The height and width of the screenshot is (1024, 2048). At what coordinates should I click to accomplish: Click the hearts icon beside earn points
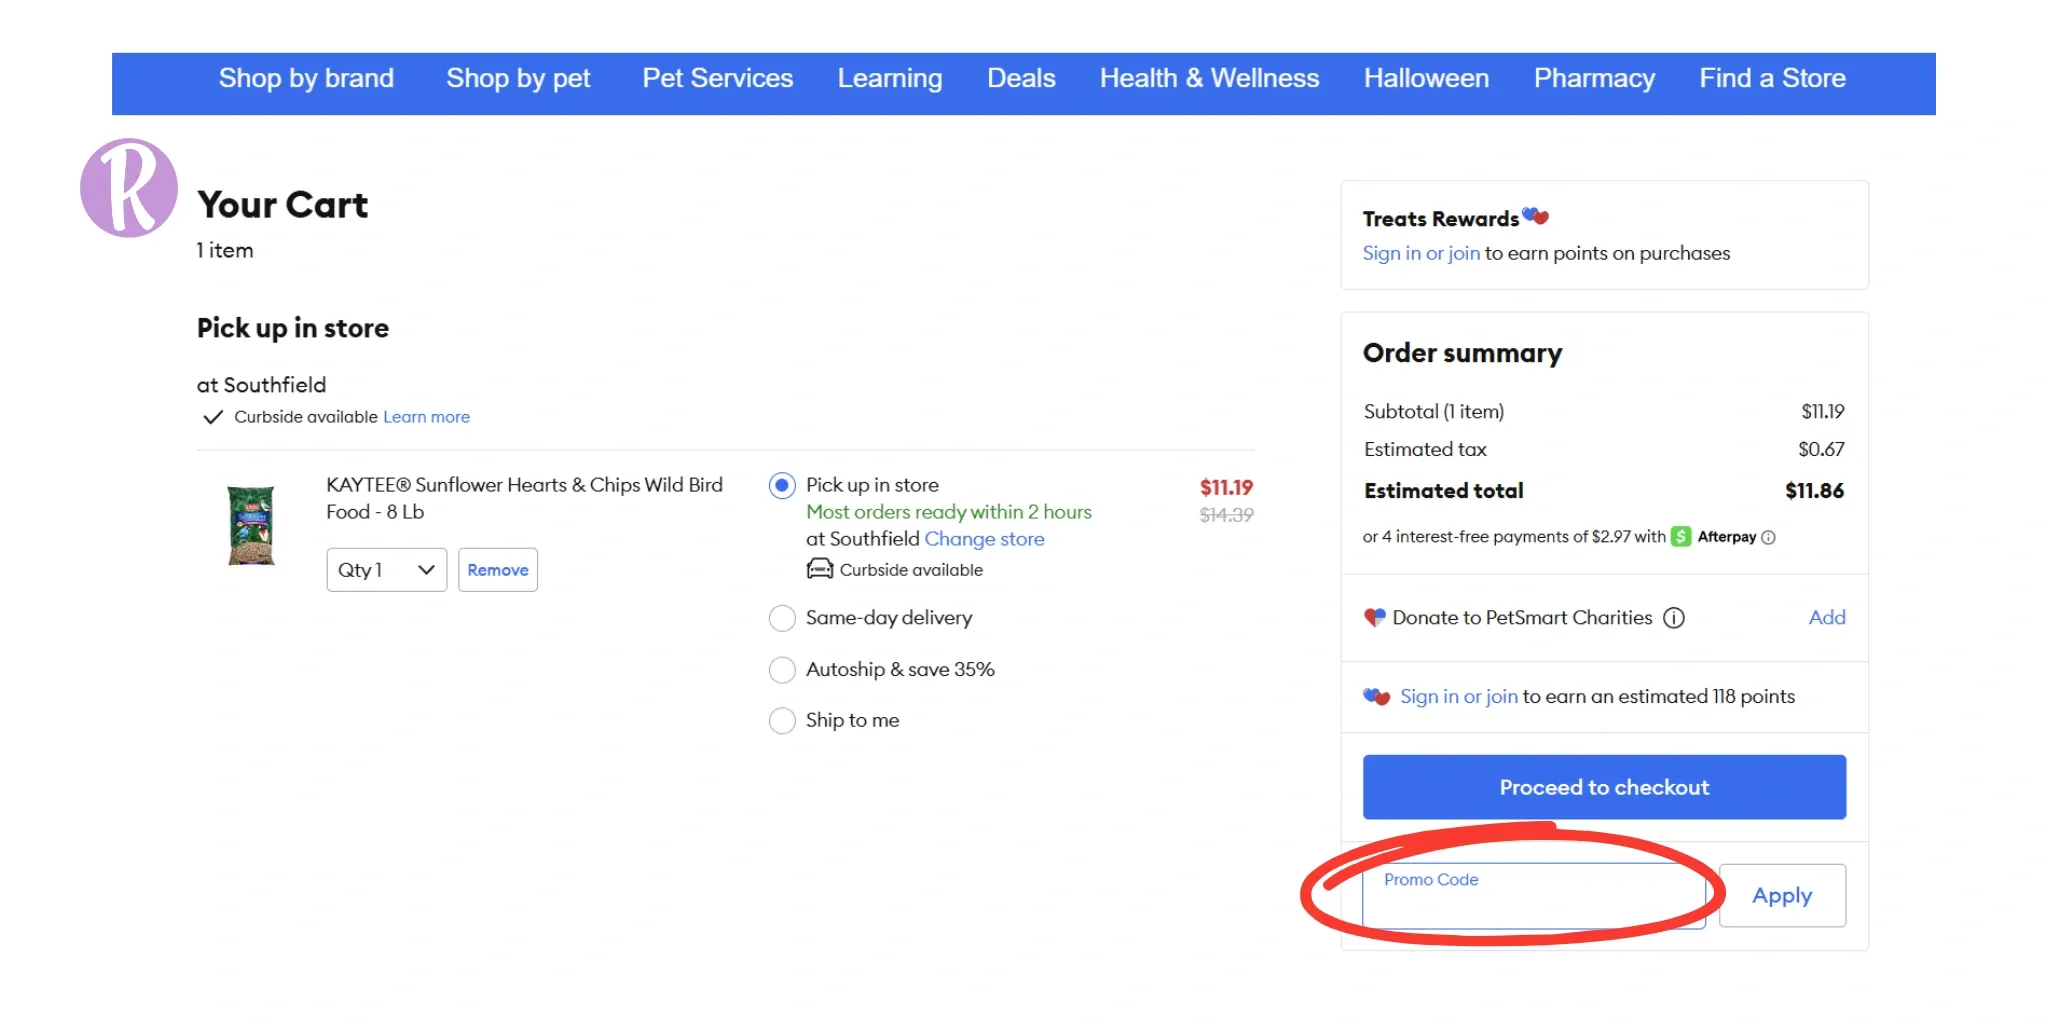1377,696
